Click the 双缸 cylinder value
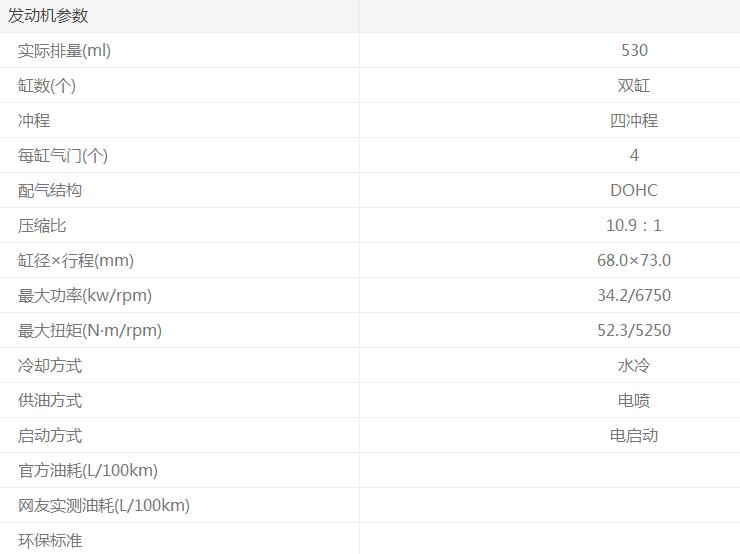 pyautogui.click(x=634, y=86)
